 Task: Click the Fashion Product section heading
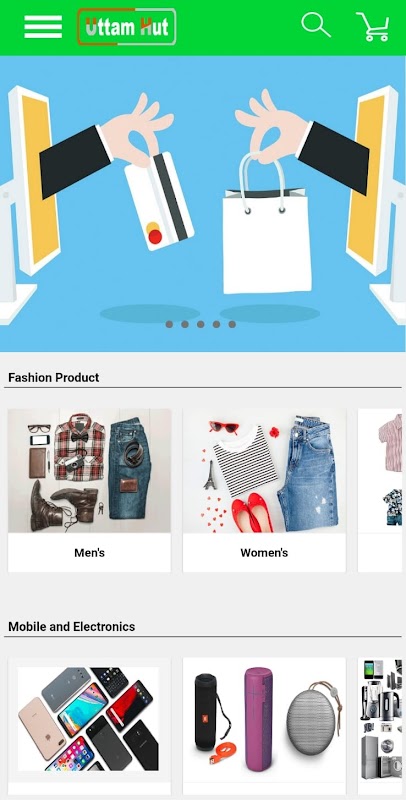click(54, 378)
